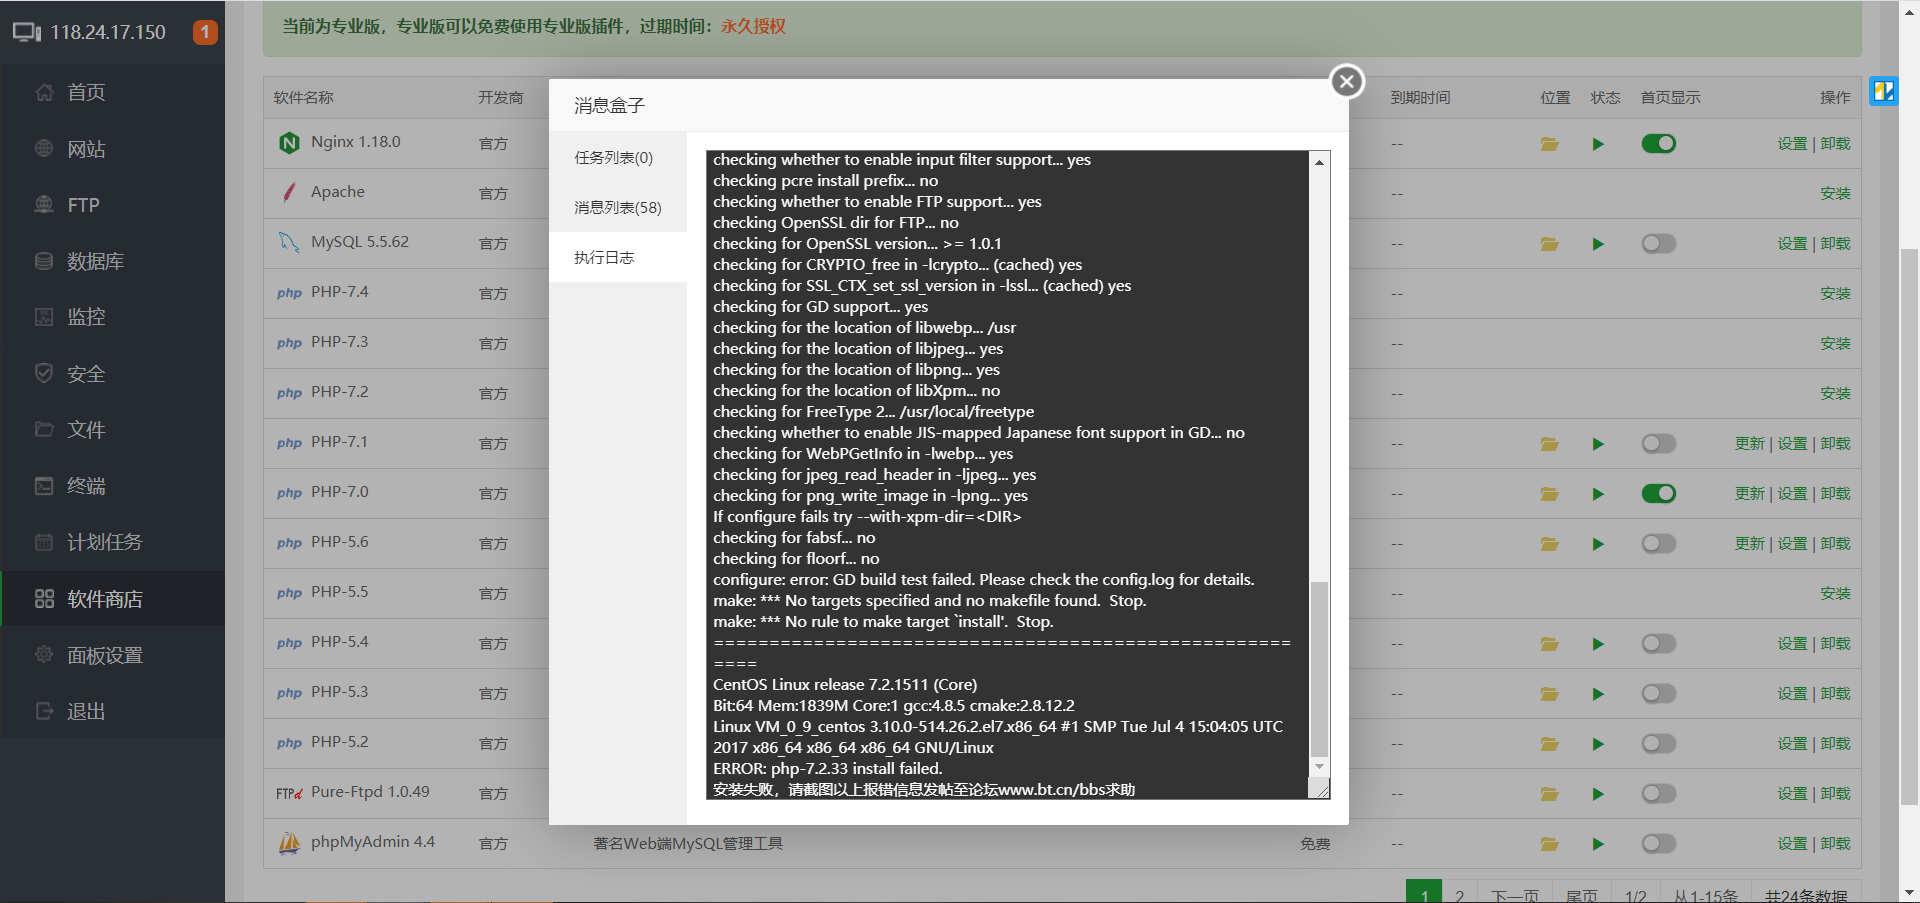Click PHP-7.1 status play icon
The width and height of the screenshot is (1920, 903).
point(1598,444)
